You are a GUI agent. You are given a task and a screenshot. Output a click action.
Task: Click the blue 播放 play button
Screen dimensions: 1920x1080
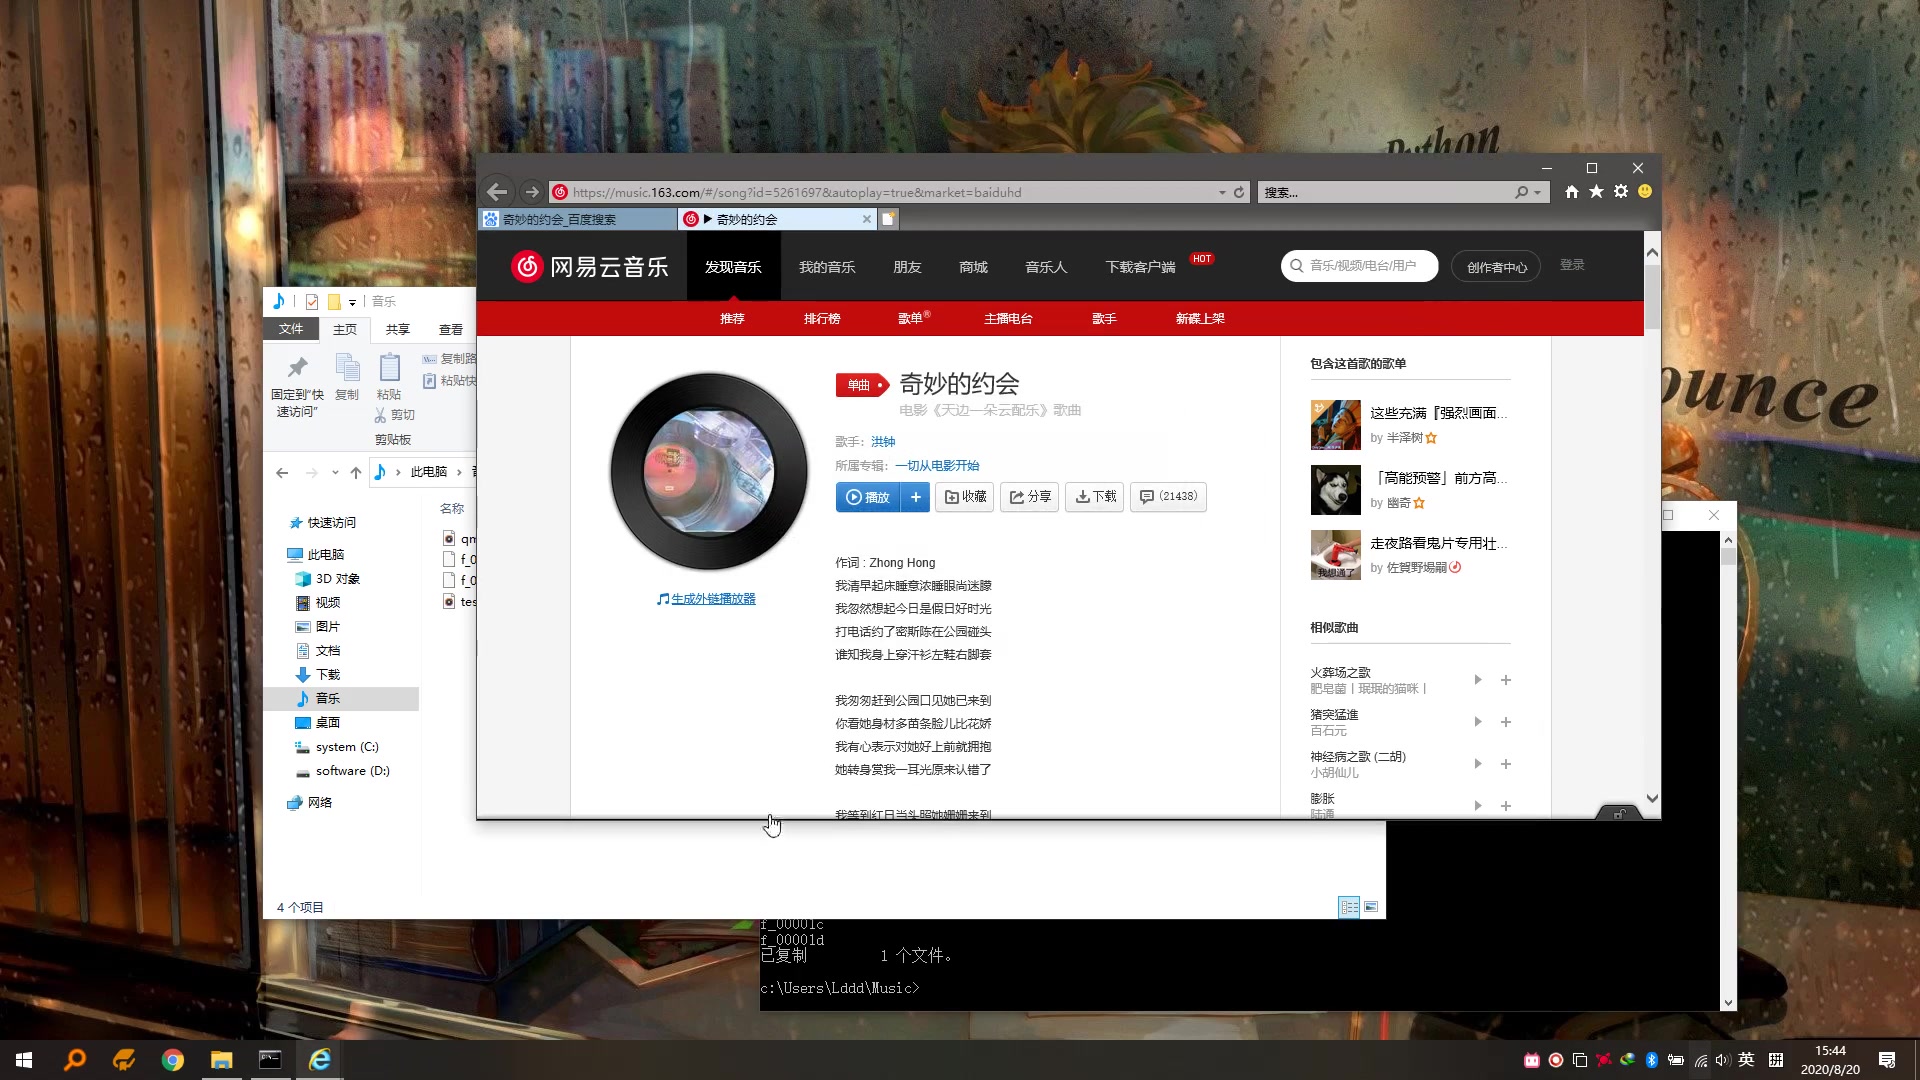pyautogui.click(x=869, y=497)
